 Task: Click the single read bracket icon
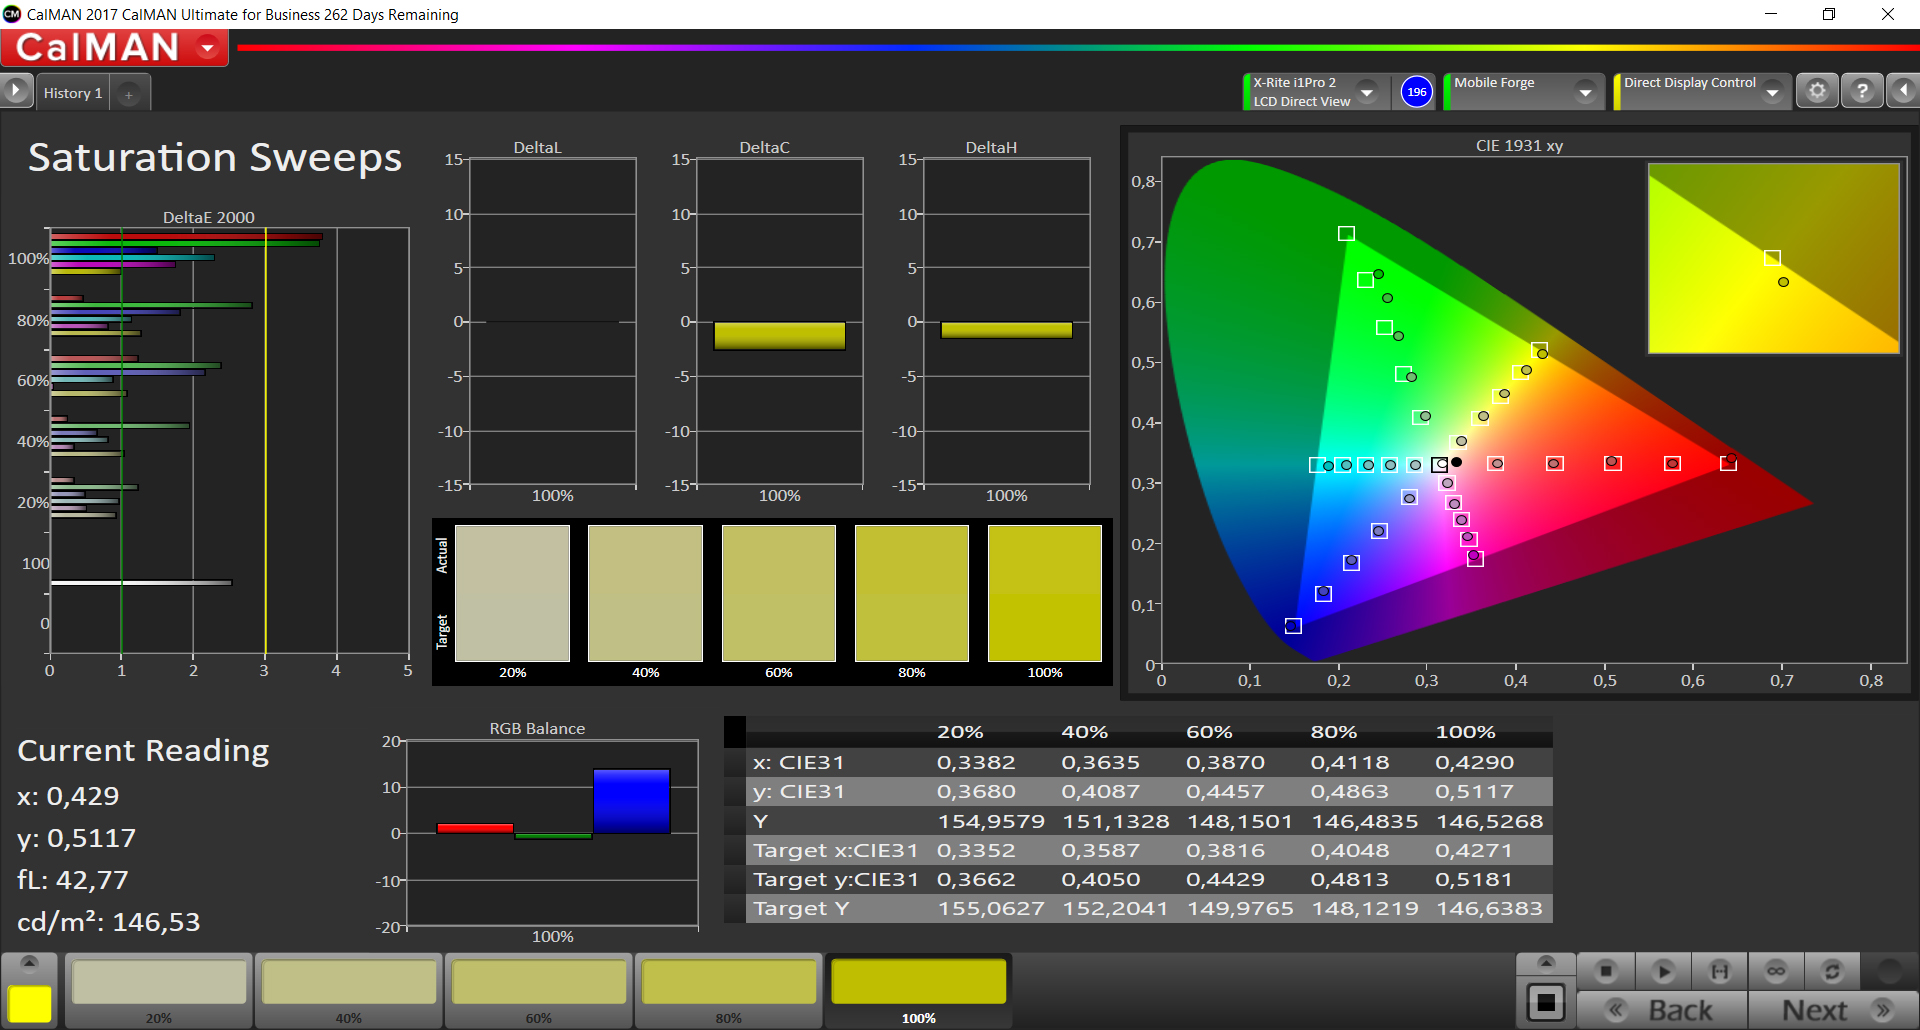pyautogui.click(x=1719, y=971)
